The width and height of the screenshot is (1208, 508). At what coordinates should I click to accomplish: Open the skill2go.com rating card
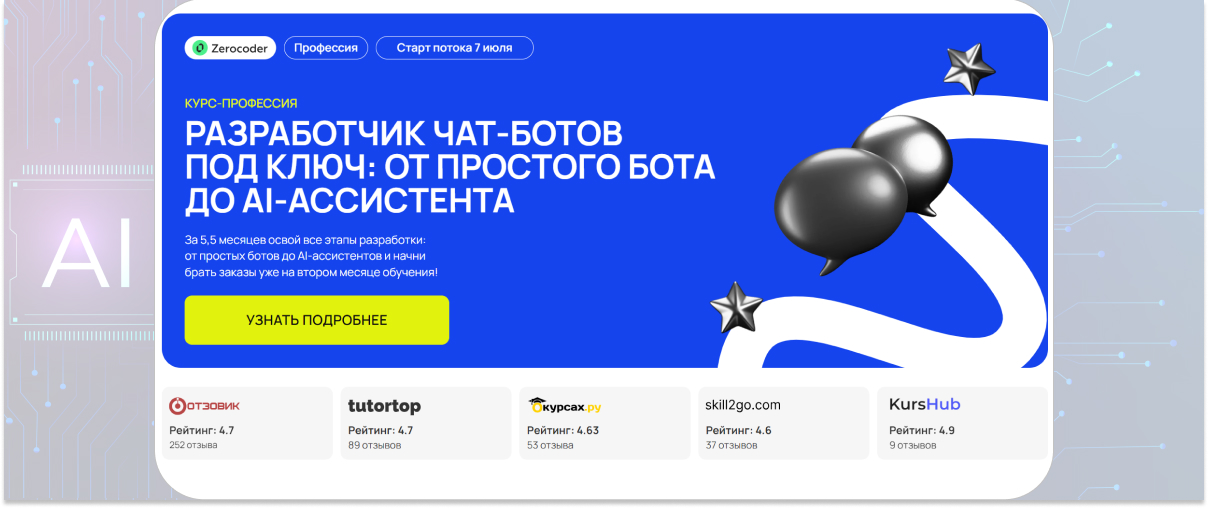(784, 423)
